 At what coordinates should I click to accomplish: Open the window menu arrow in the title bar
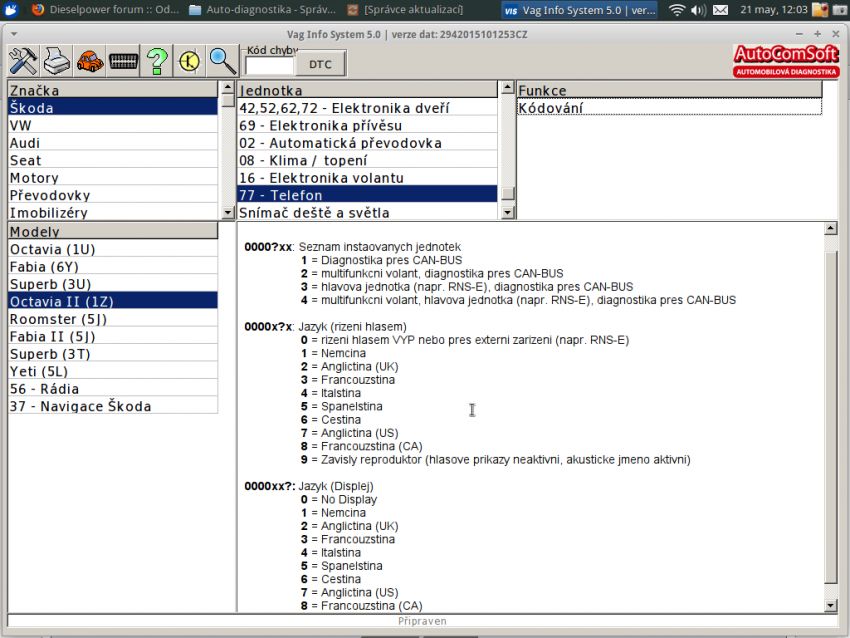[x=14, y=34]
